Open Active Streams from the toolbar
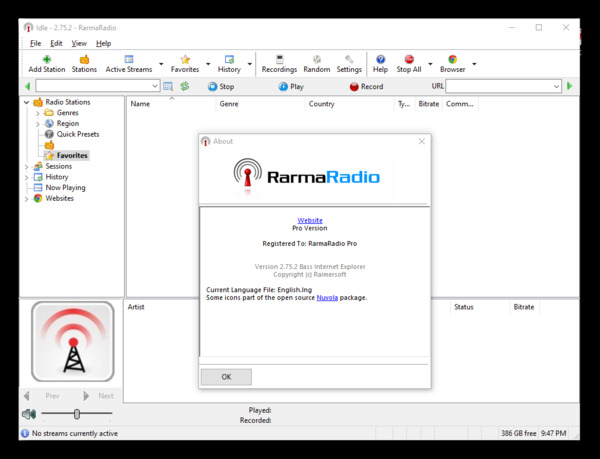The width and height of the screenshot is (600, 459). pos(129,64)
